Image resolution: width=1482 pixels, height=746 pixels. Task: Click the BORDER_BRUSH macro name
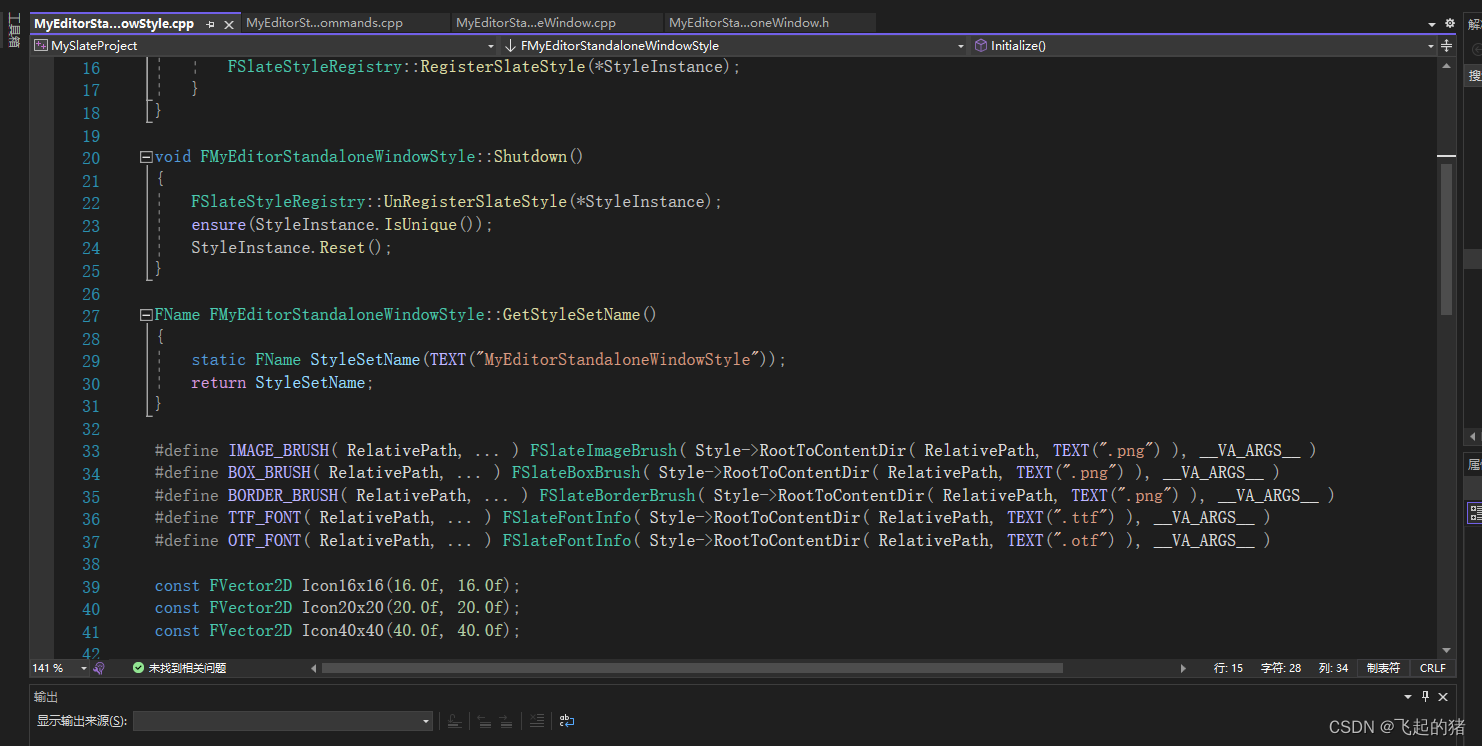pyautogui.click(x=283, y=496)
